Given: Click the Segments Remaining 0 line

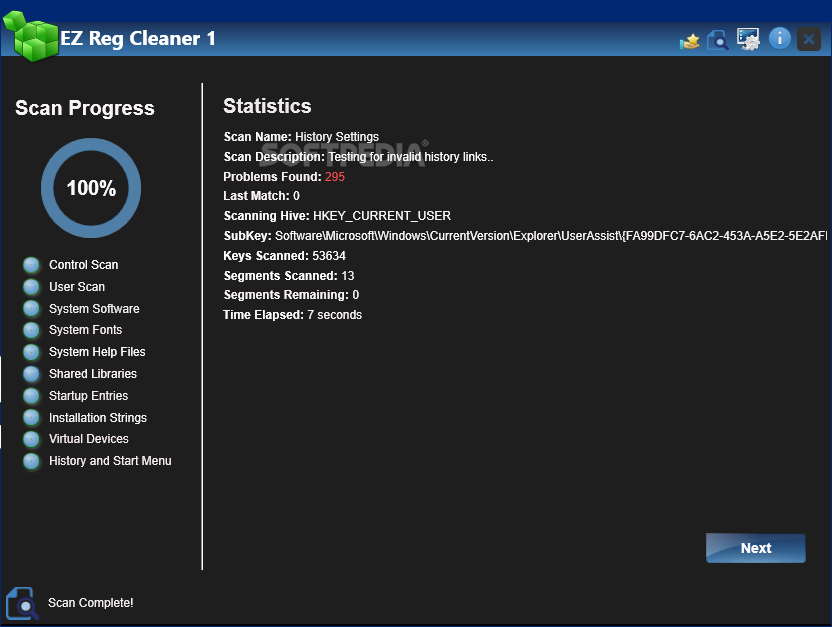Looking at the screenshot, I should point(291,295).
